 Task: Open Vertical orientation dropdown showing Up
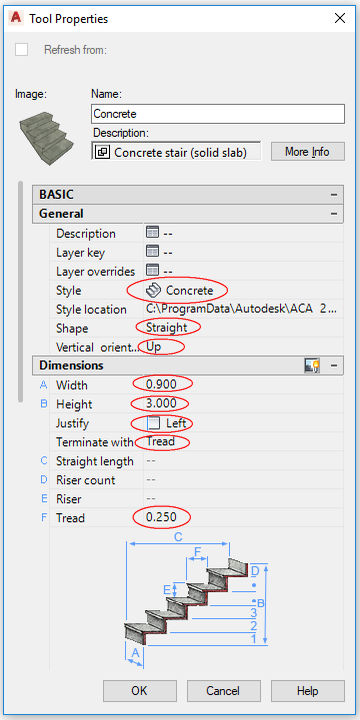(243, 347)
